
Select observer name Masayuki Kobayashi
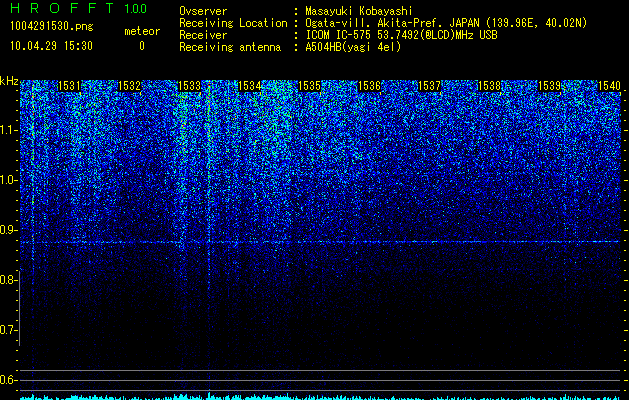pos(359,12)
